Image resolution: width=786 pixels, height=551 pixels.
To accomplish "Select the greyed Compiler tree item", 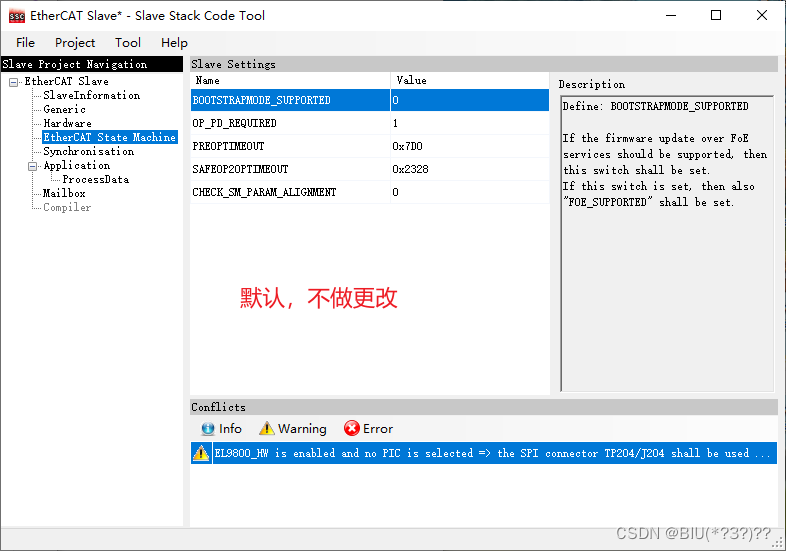I will 67,208.
